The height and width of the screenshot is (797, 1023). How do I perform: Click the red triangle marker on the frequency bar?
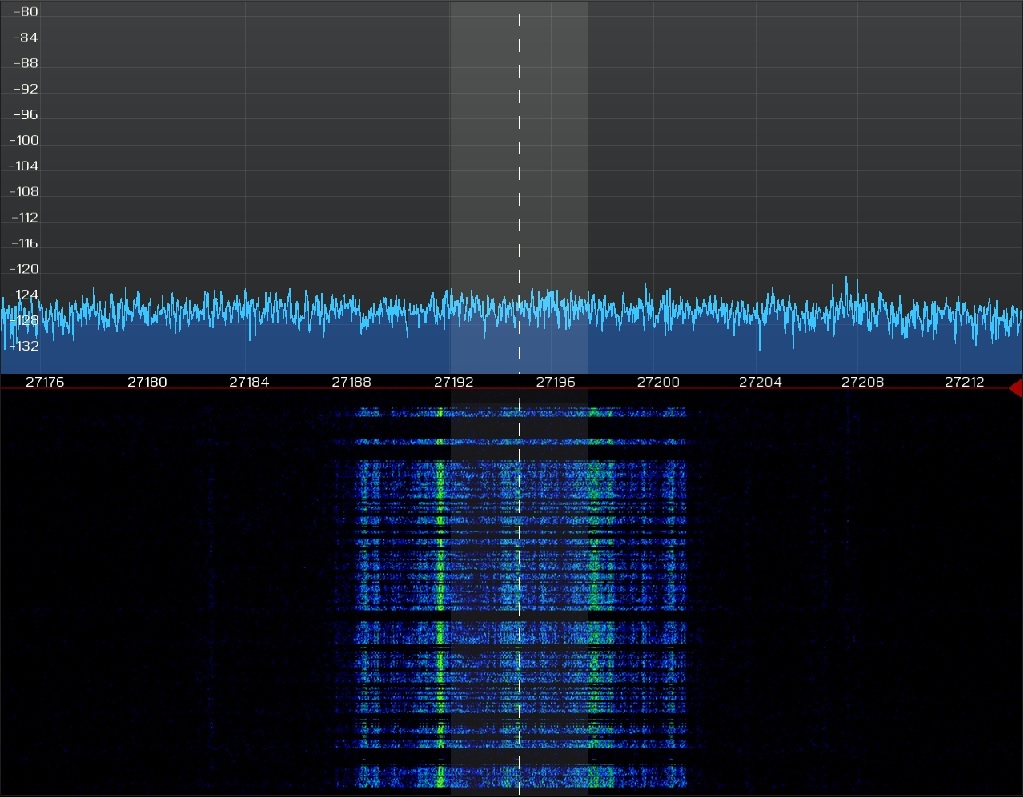point(1015,387)
